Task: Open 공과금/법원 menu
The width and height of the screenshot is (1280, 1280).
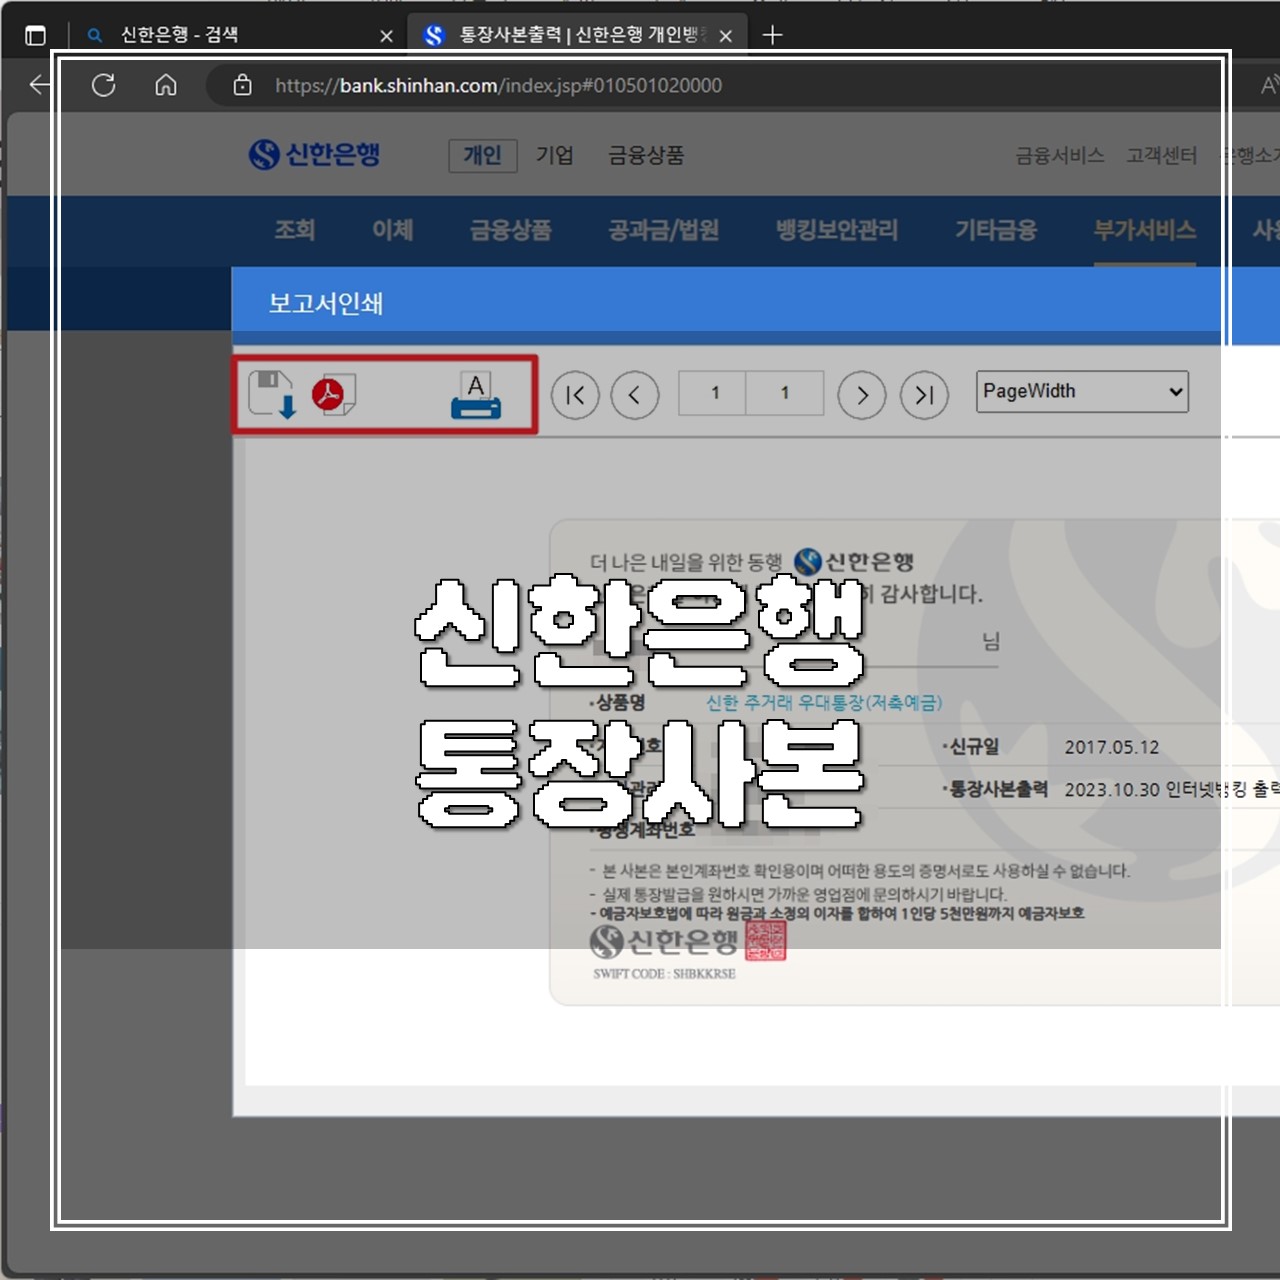Action: point(664,230)
